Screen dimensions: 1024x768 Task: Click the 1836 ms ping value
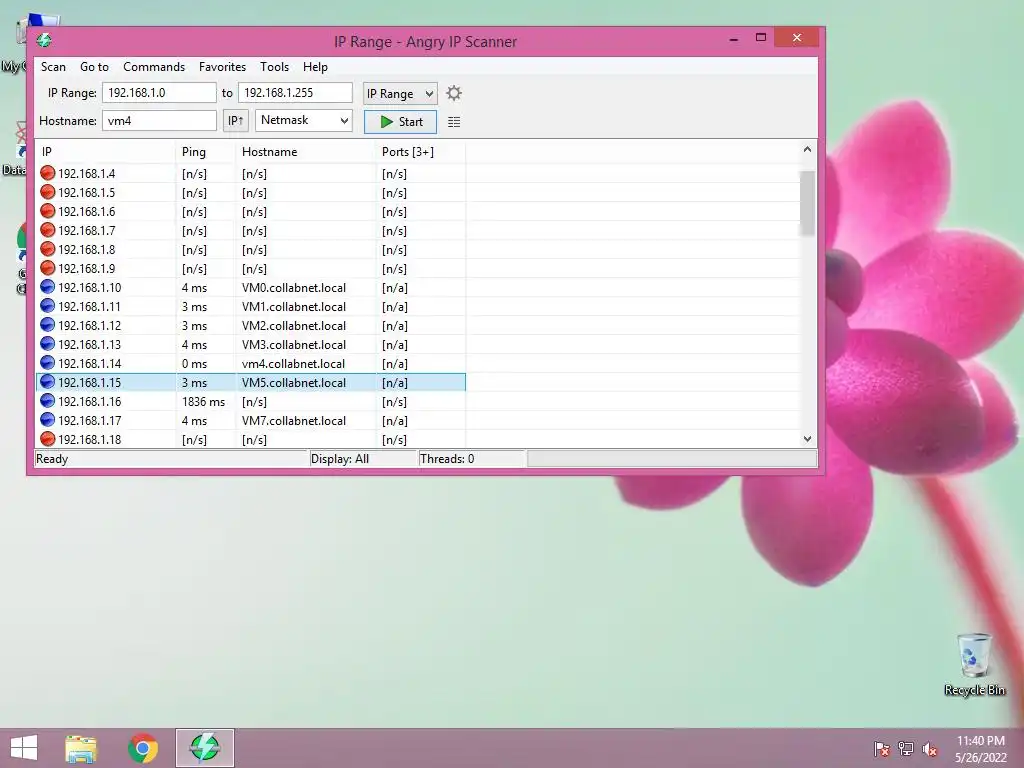click(203, 402)
